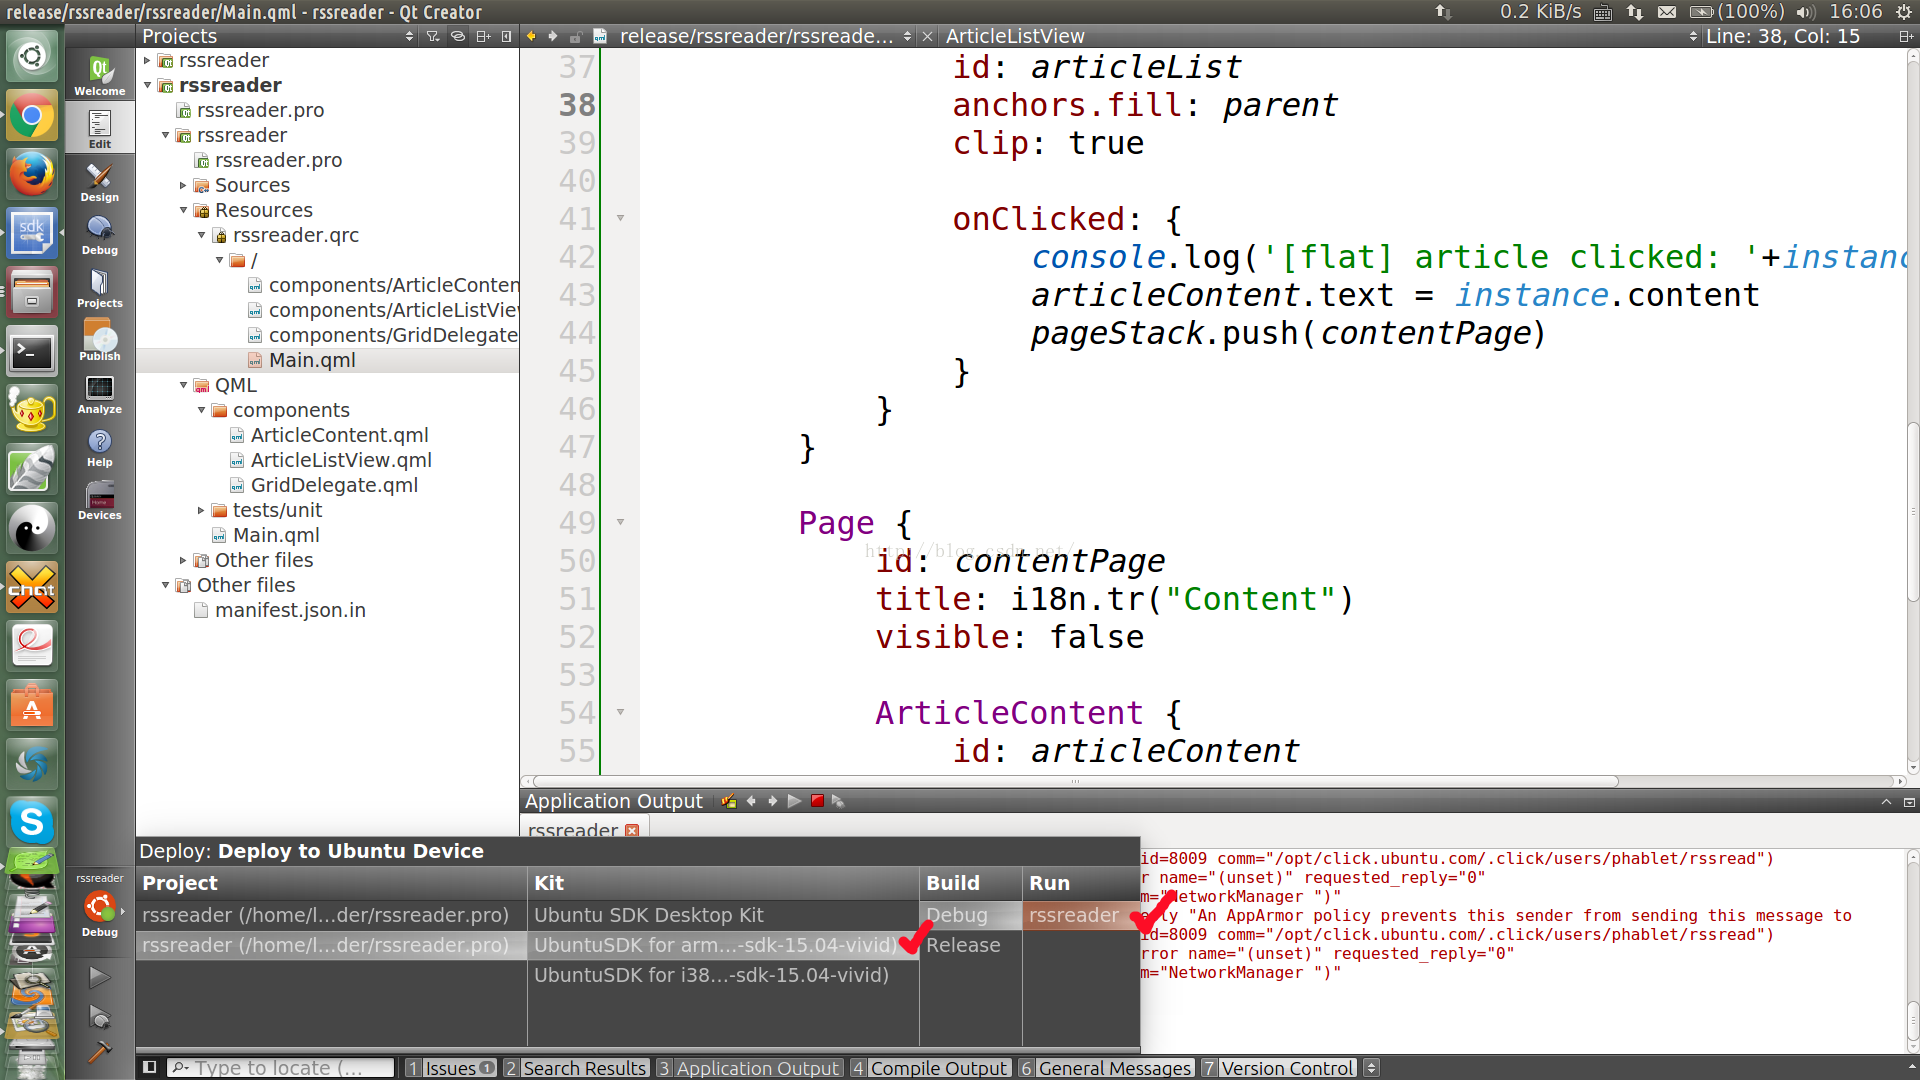The height and width of the screenshot is (1080, 1920).
Task: Open General Messages tab
Action: click(x=1106, y=1068)
